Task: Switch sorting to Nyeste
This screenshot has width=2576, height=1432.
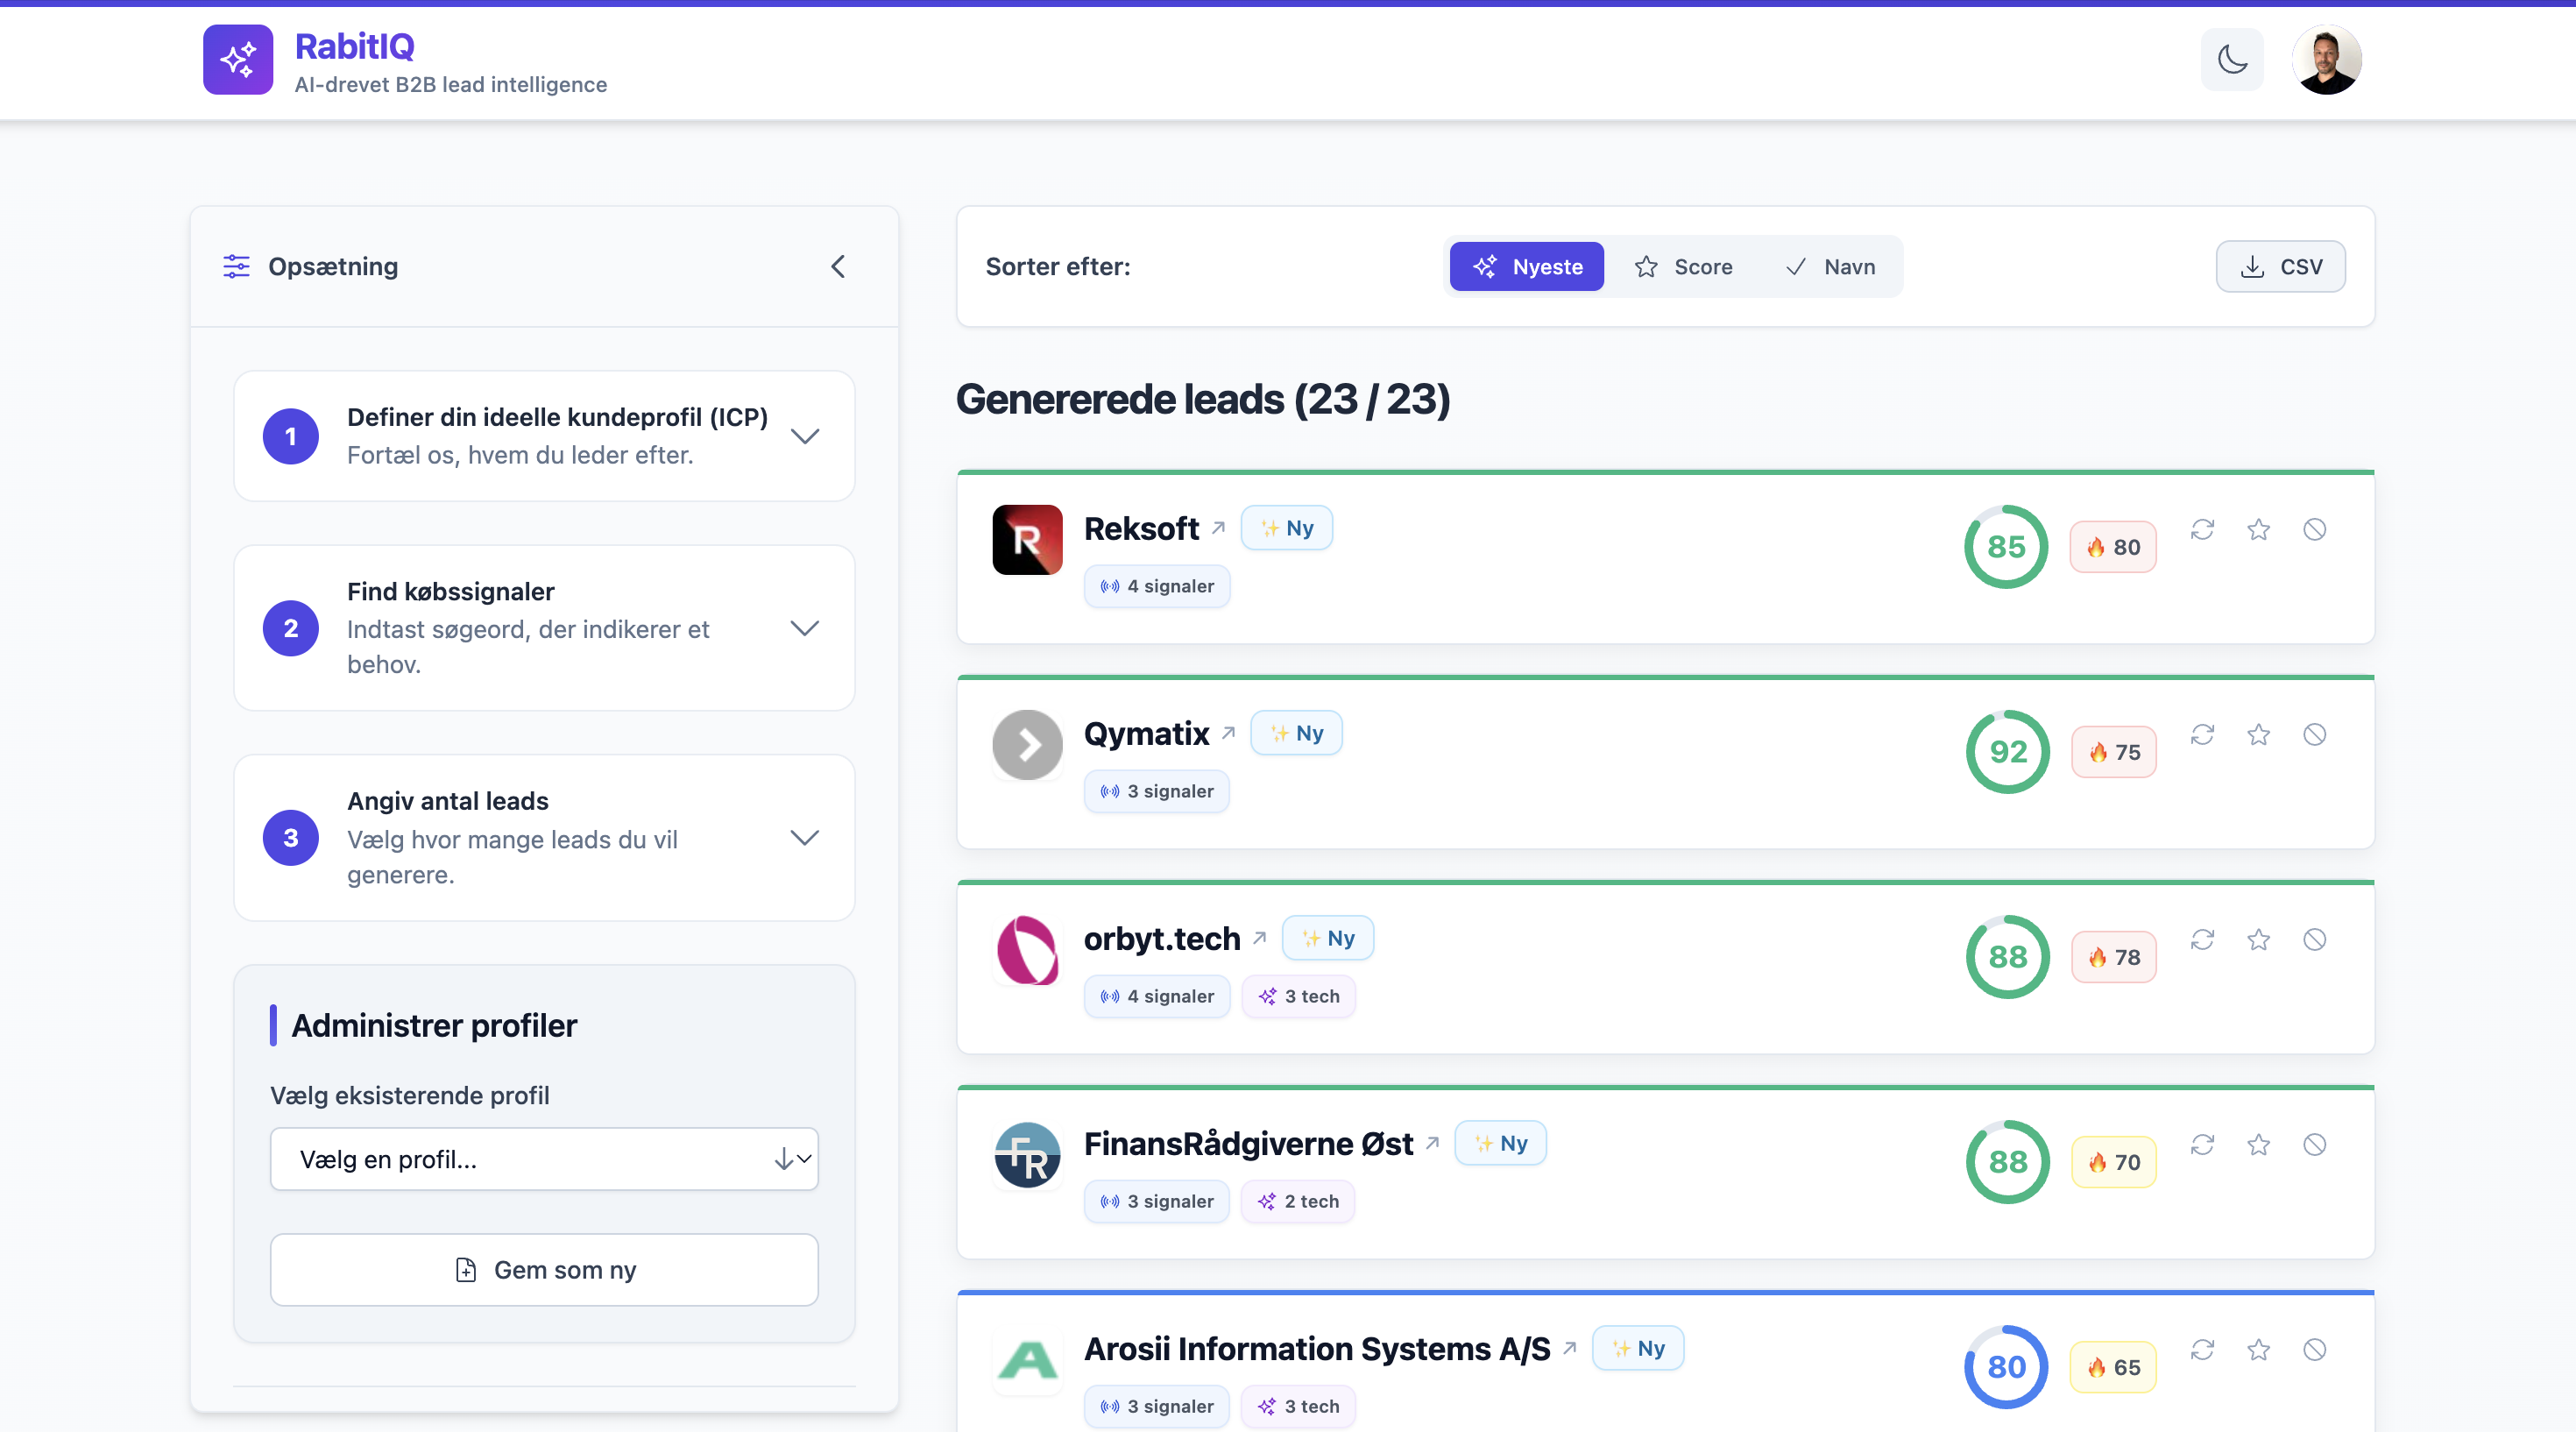Action: pos(1526,267)
